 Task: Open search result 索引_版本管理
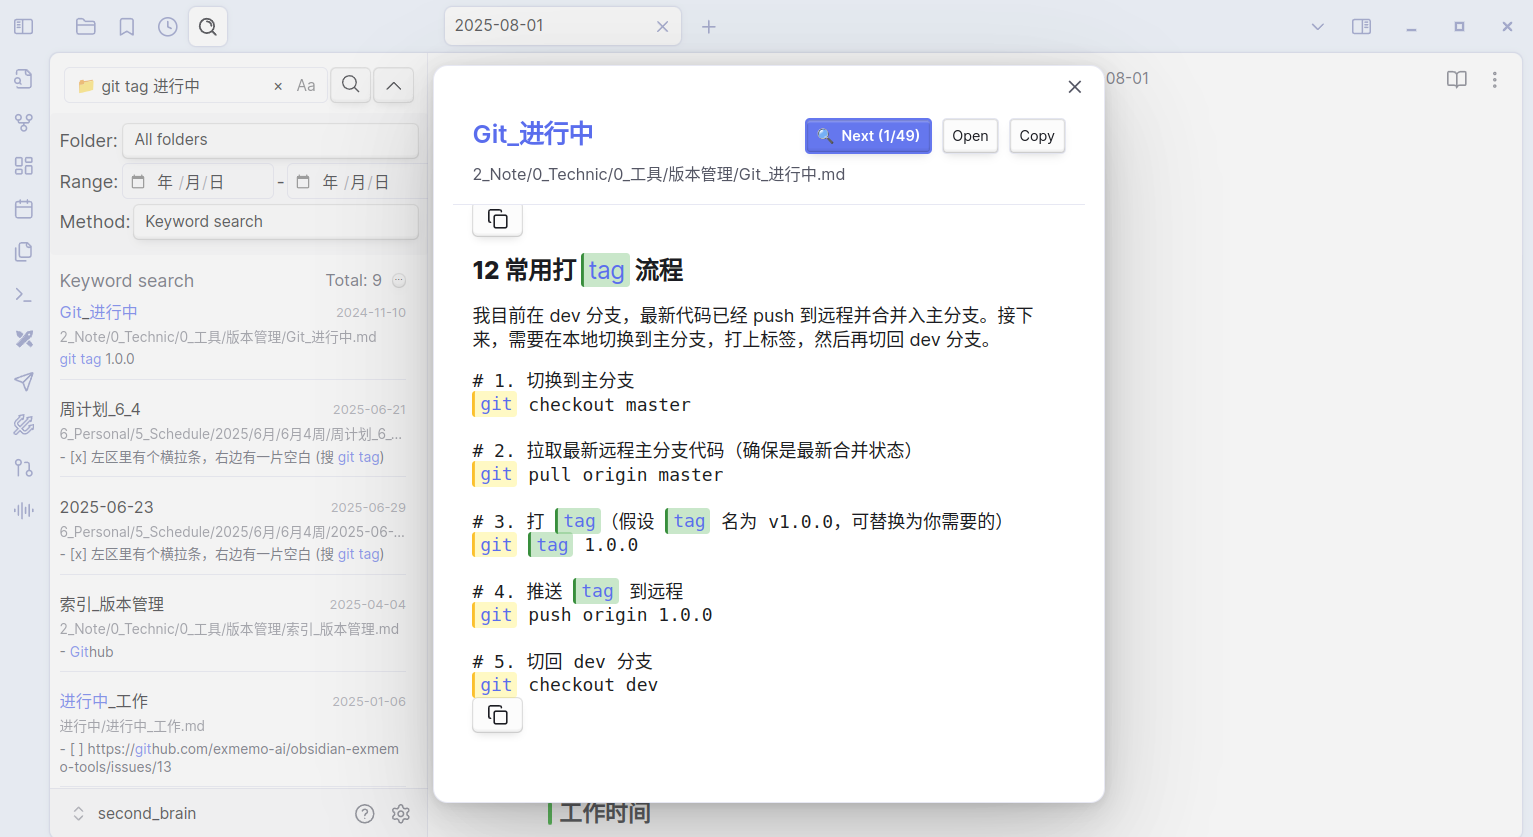(x=112, y=604)
